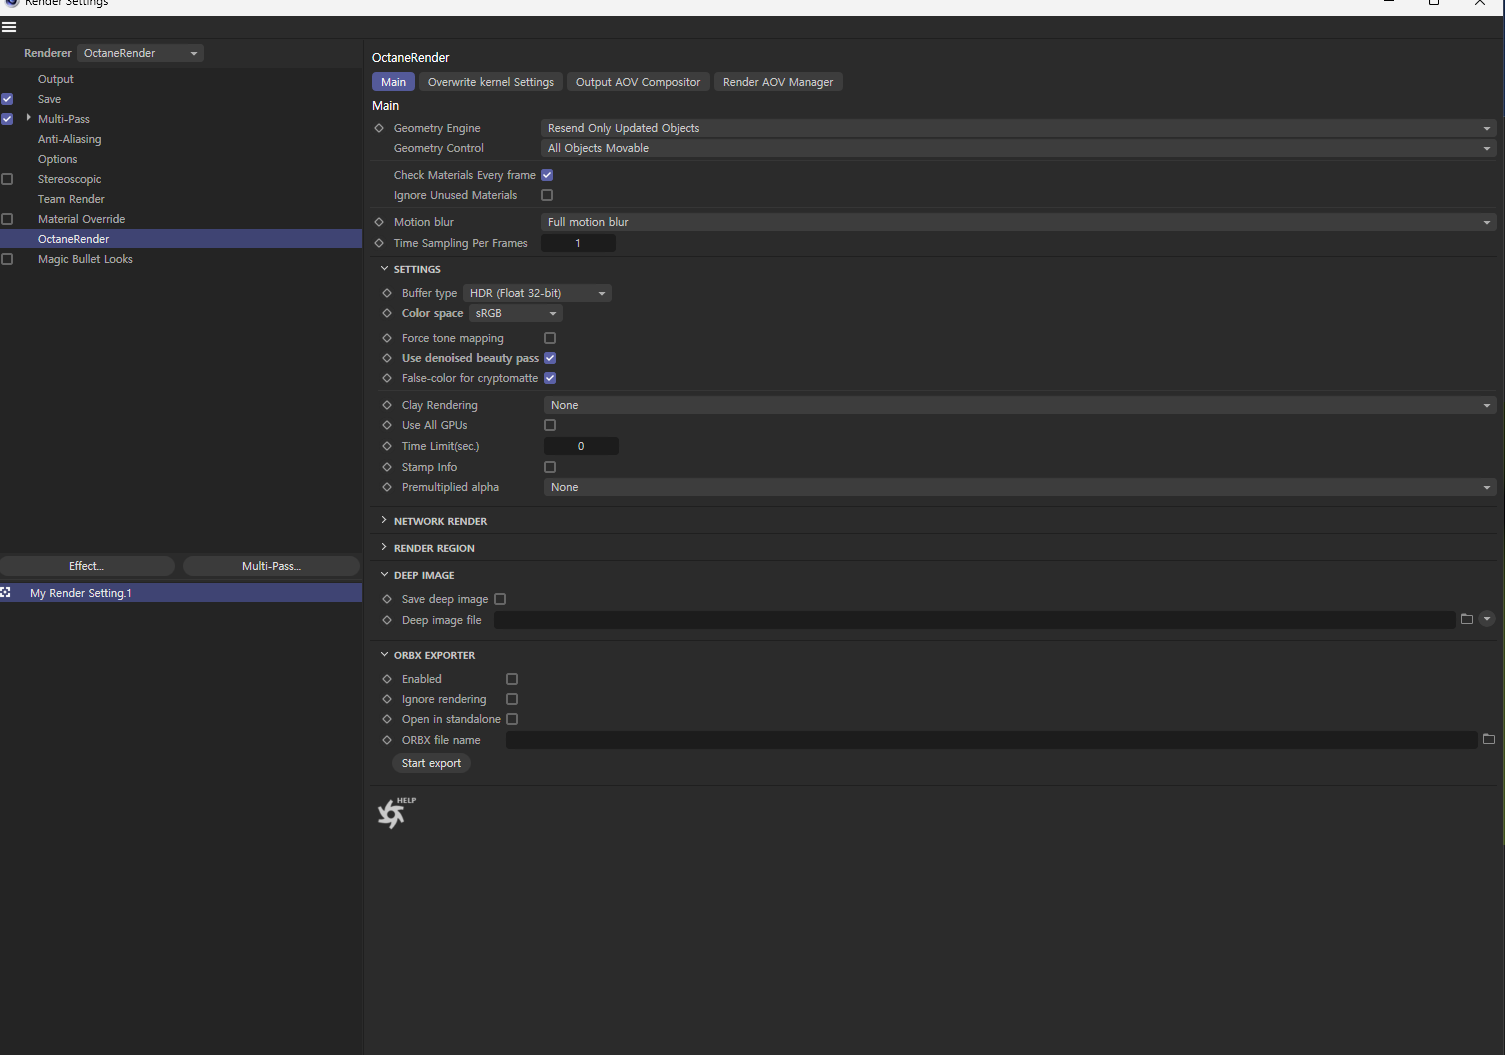The height and width of the screenshot is (1055, 1505).
Task: Click the Time Sampling Per Frames field
Action: pyautogui.click(x=578, y=243)
